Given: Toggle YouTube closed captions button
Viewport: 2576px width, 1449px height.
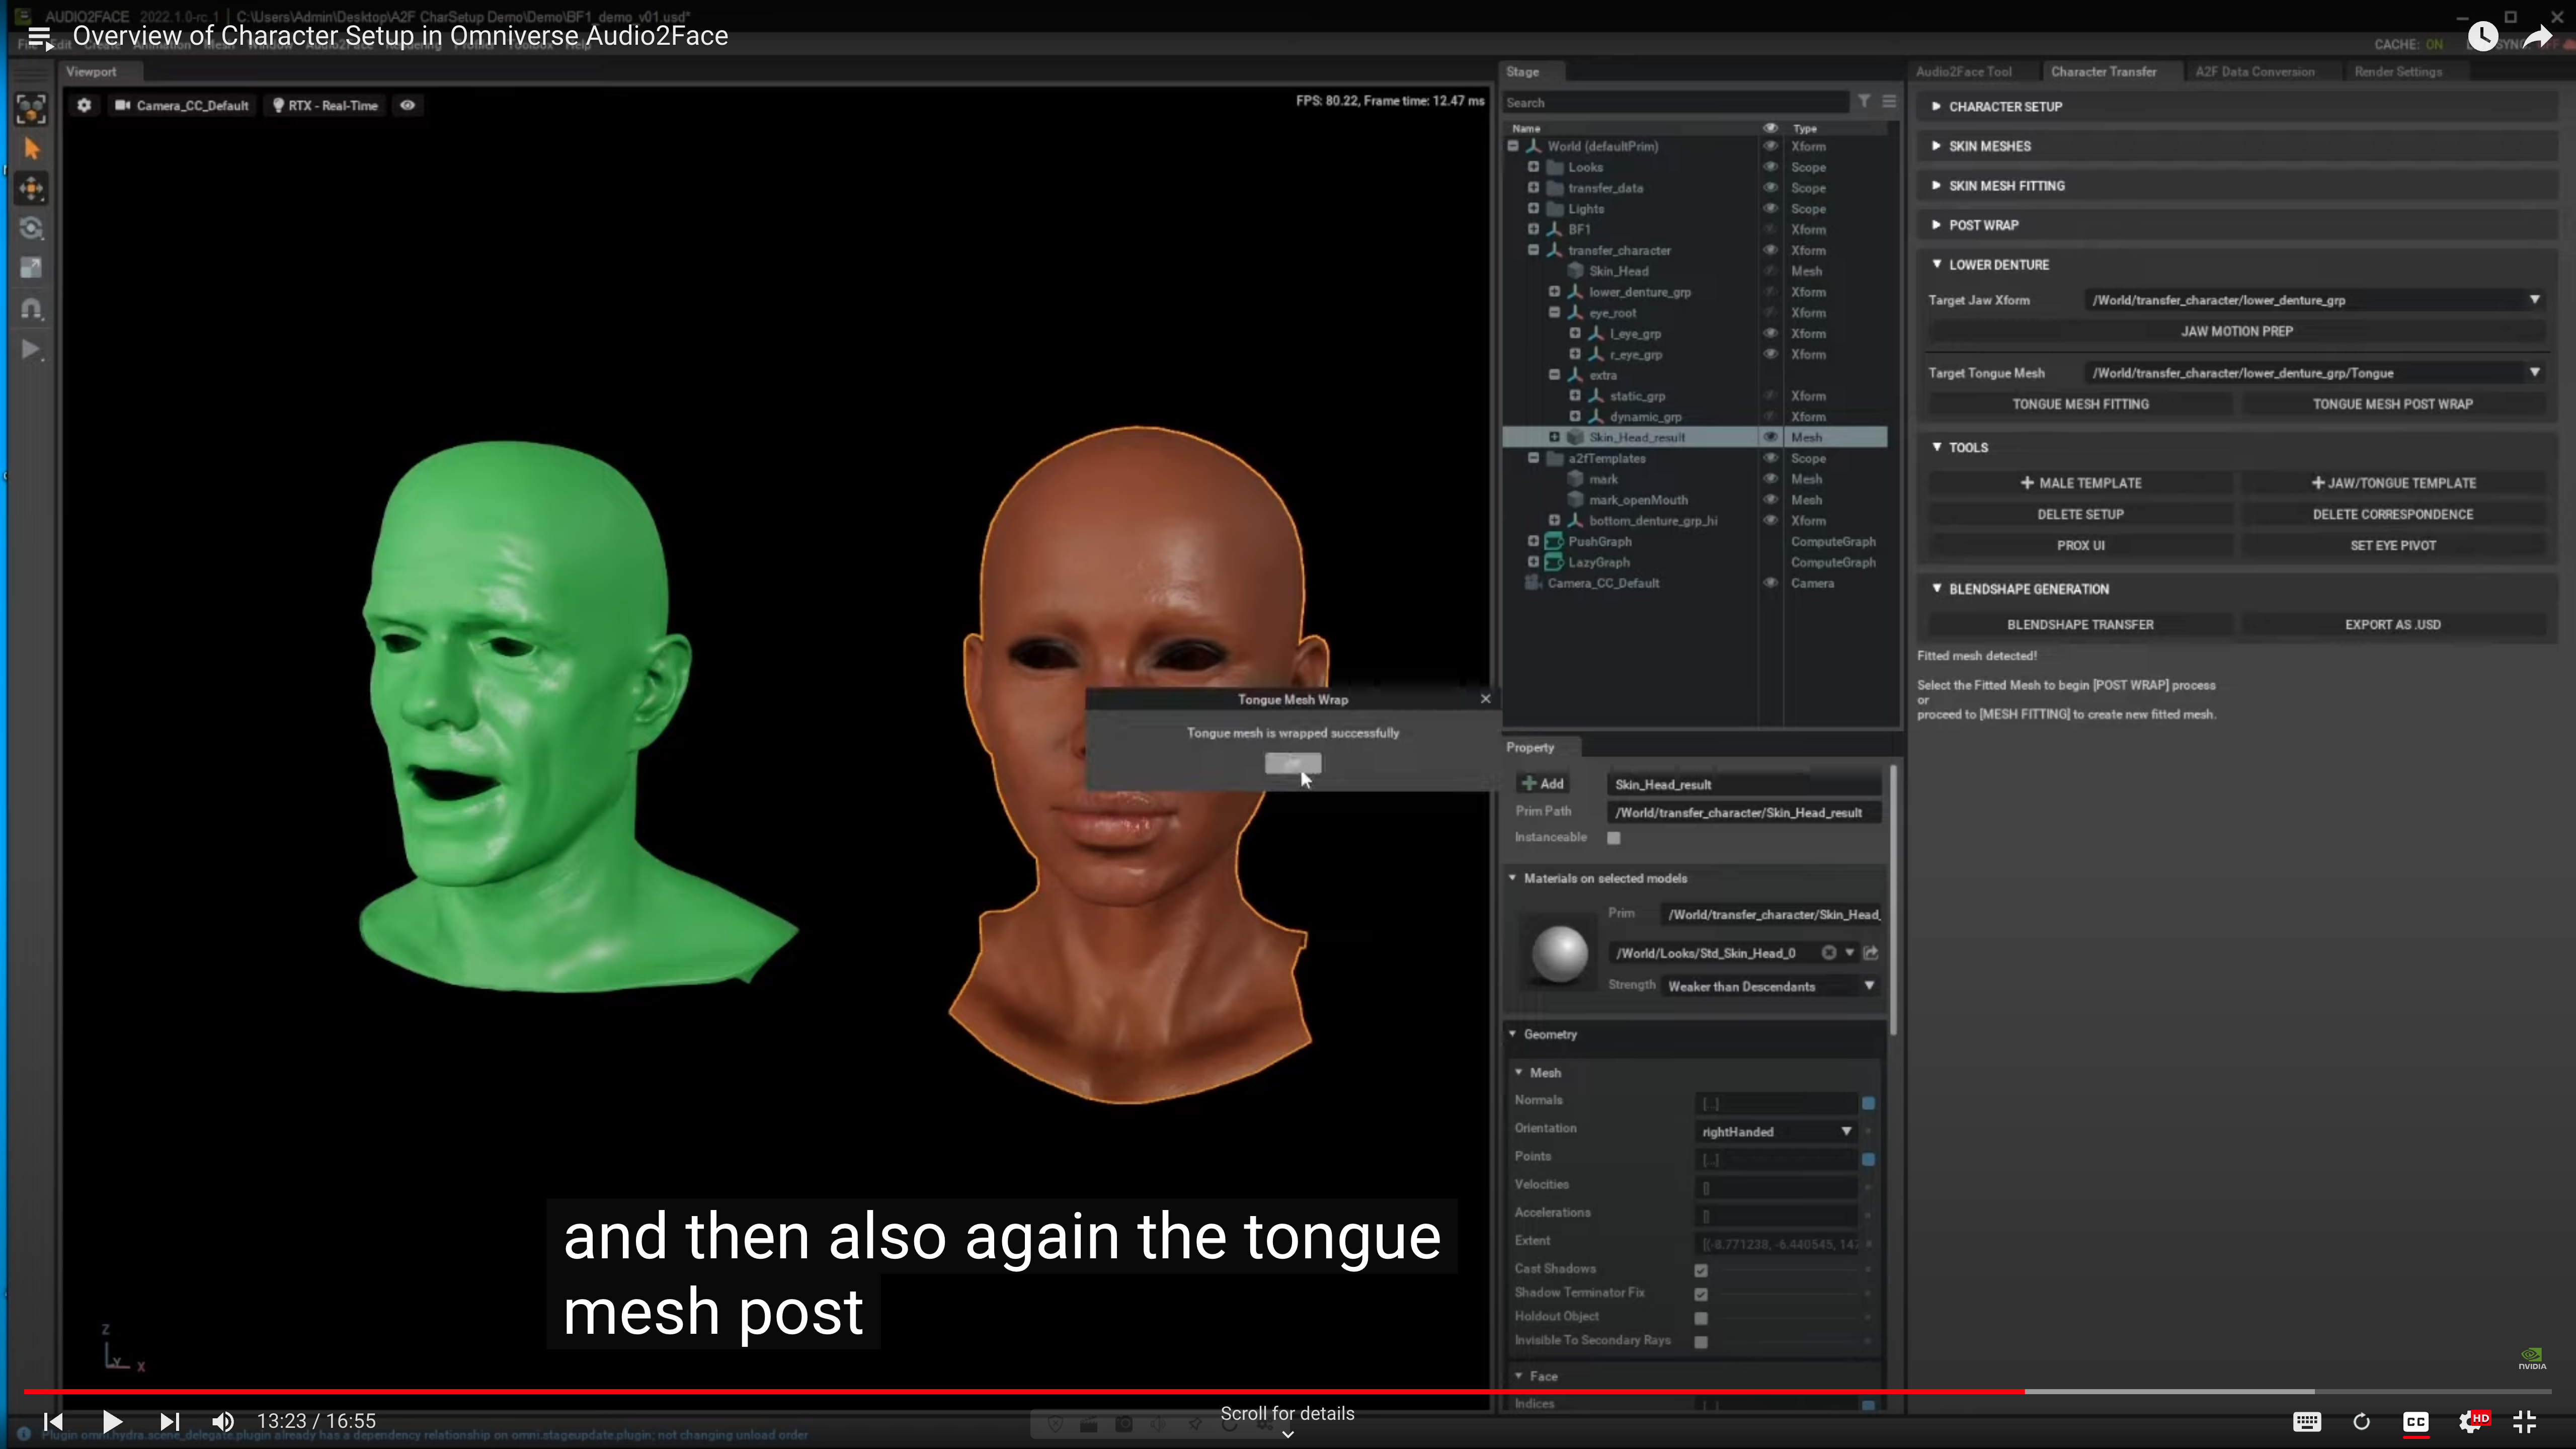Looking at the screenshot, I should pyautogui.click(x=2415, y=1421).
